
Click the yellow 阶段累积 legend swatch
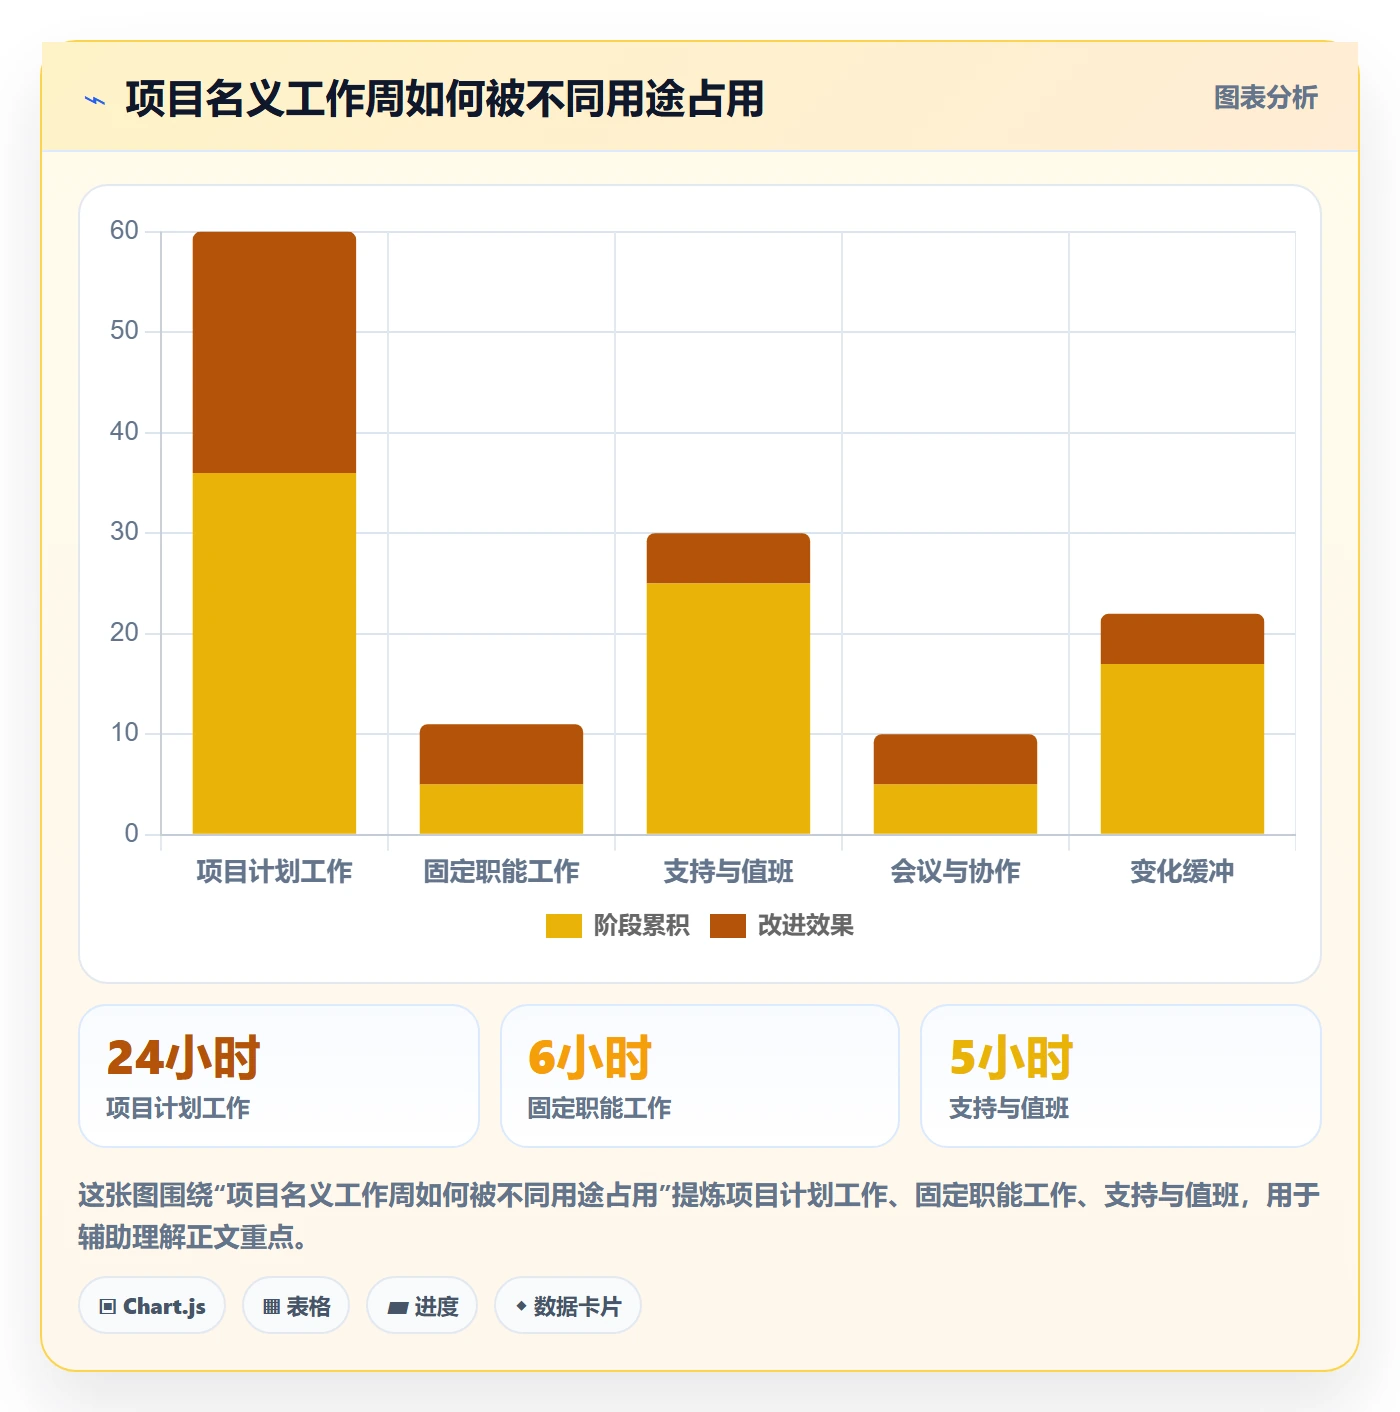pyautogui.click(x=563, y=926)
